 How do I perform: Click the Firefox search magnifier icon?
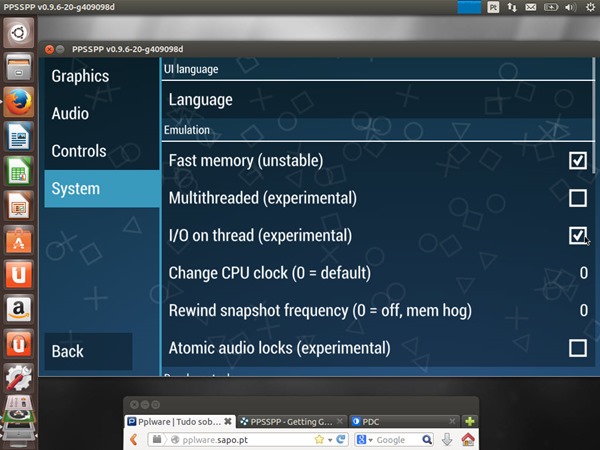[x=427, y=440]
